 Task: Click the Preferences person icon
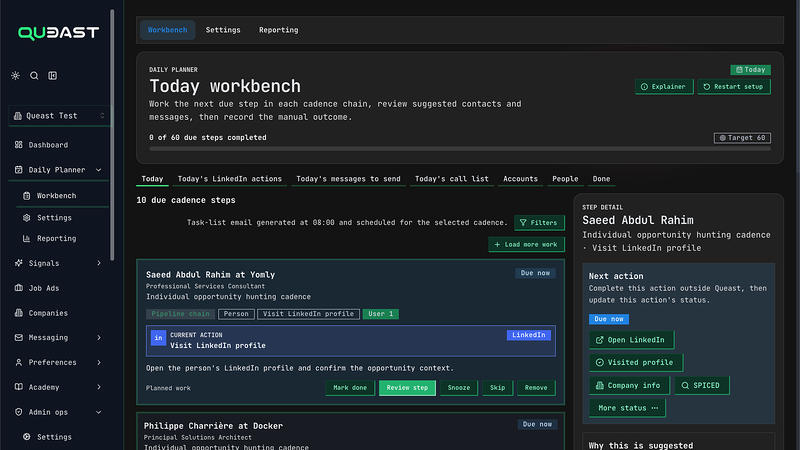coord(19,362)
